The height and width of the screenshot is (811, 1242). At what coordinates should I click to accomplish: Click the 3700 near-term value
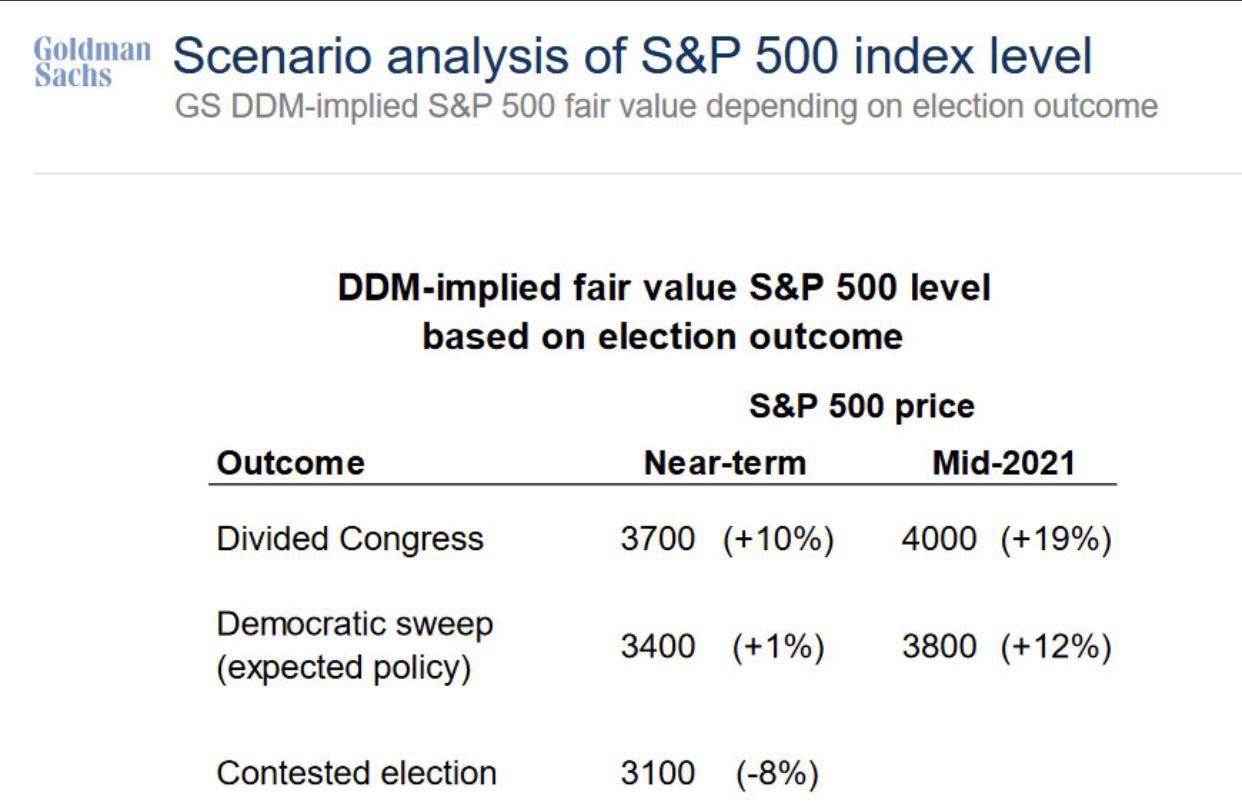tap(657, 539)
